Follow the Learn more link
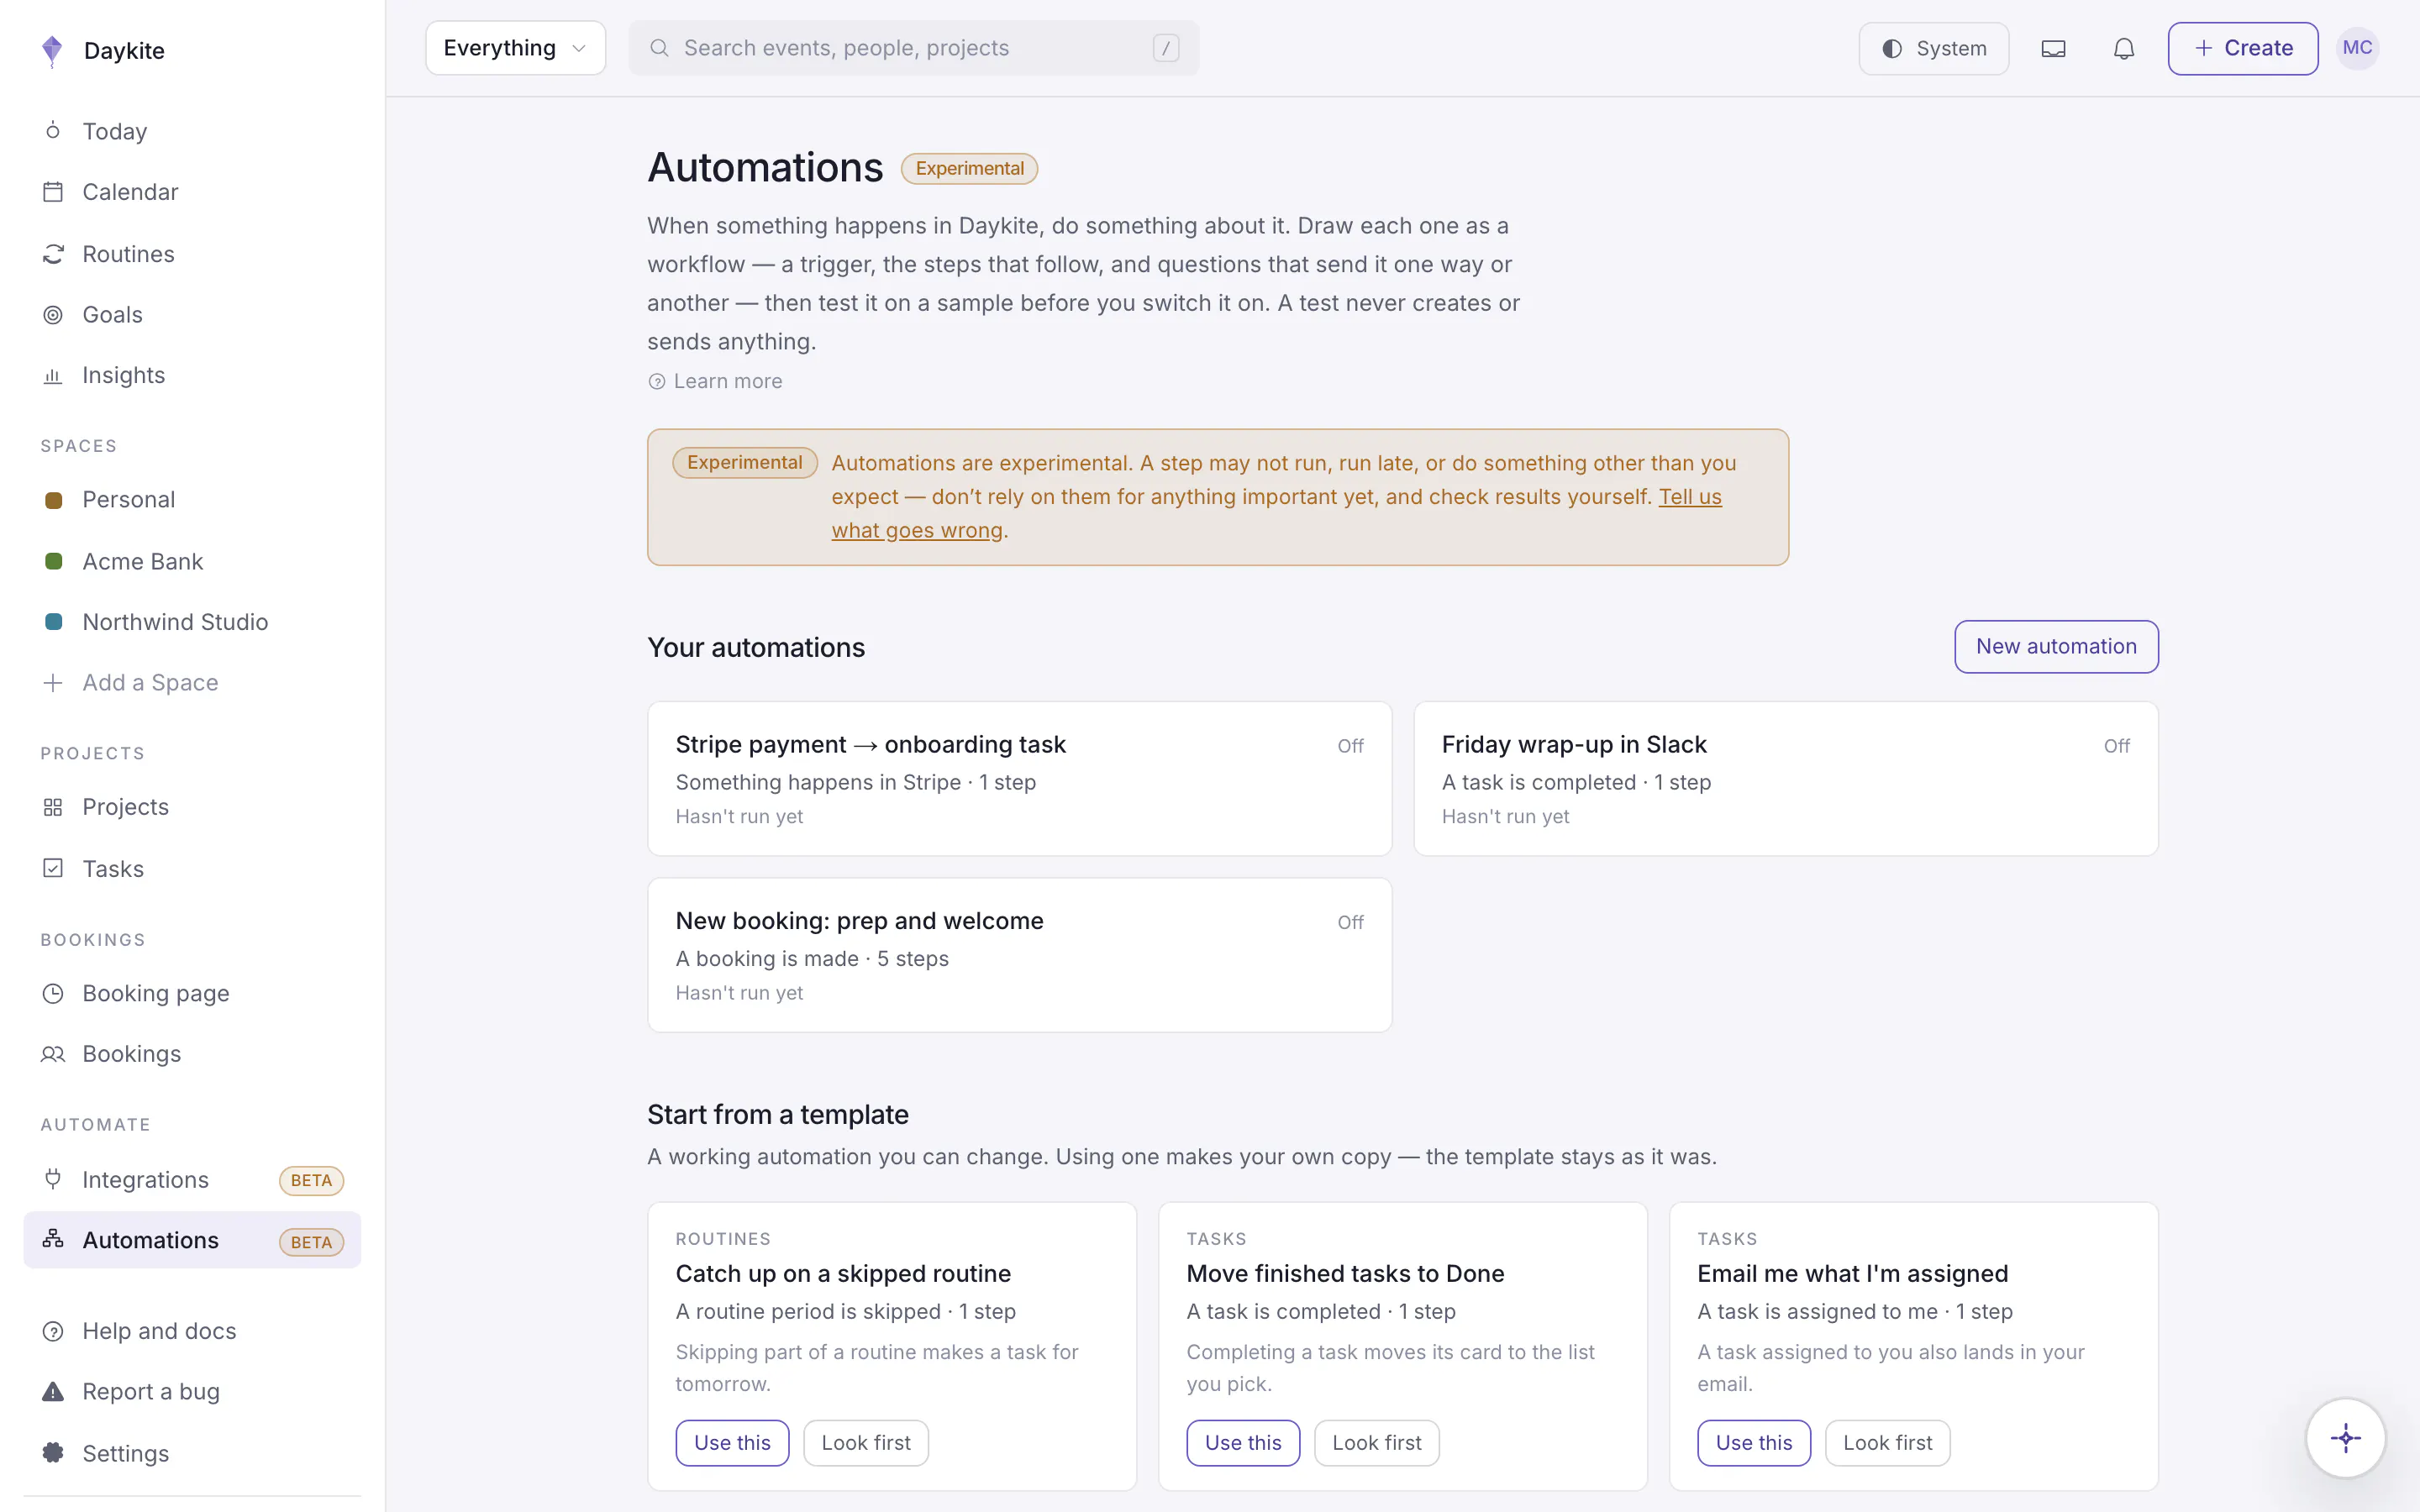The width and height of the screenshot is (2420, 1512). pyautogui.click(x=715, y=381)
